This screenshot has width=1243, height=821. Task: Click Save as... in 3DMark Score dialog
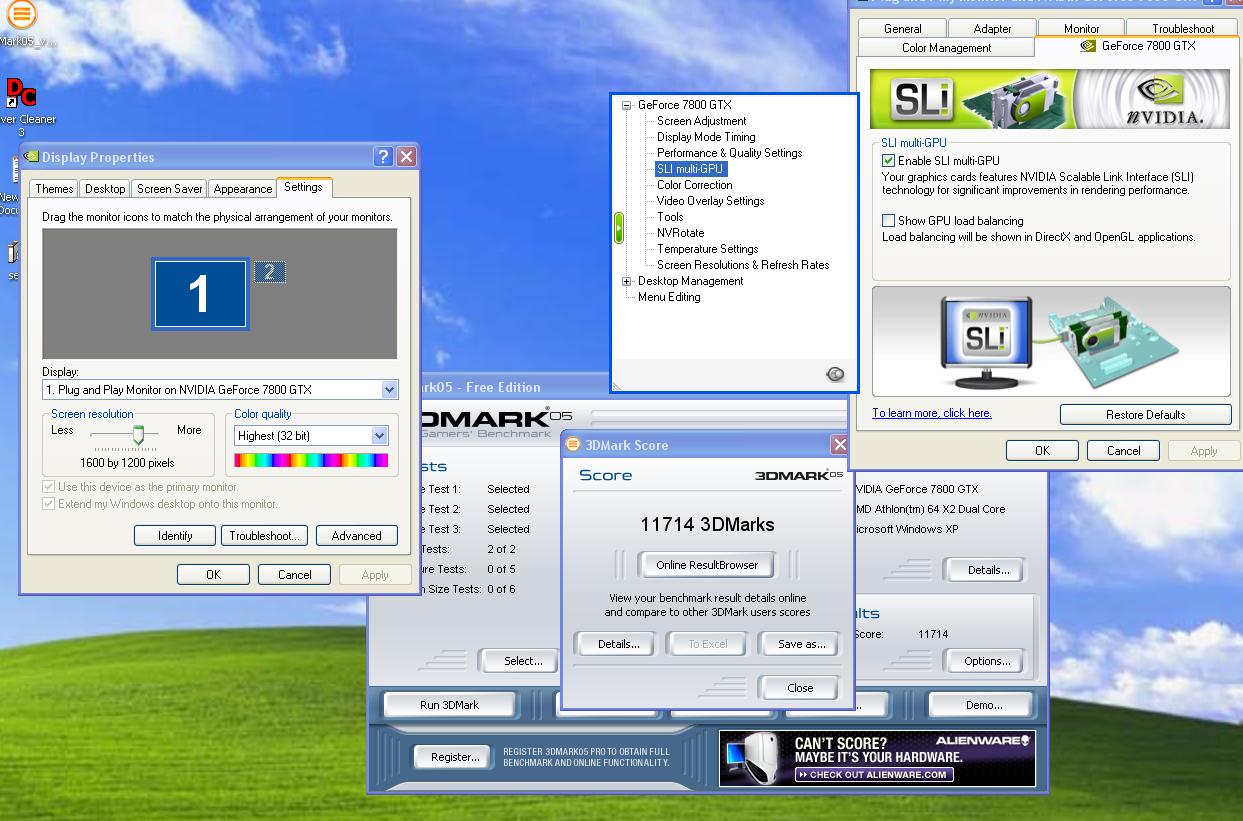801,644
